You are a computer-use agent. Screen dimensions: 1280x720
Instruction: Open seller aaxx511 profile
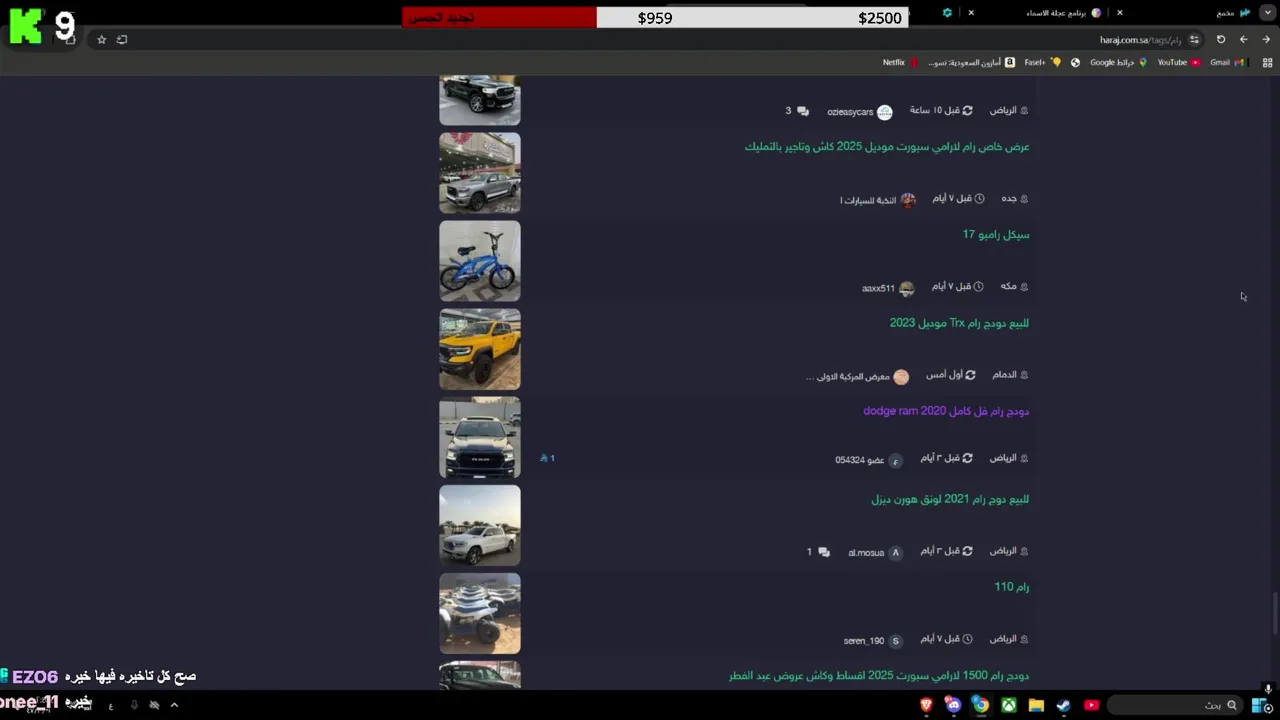[x=888, y=288]
